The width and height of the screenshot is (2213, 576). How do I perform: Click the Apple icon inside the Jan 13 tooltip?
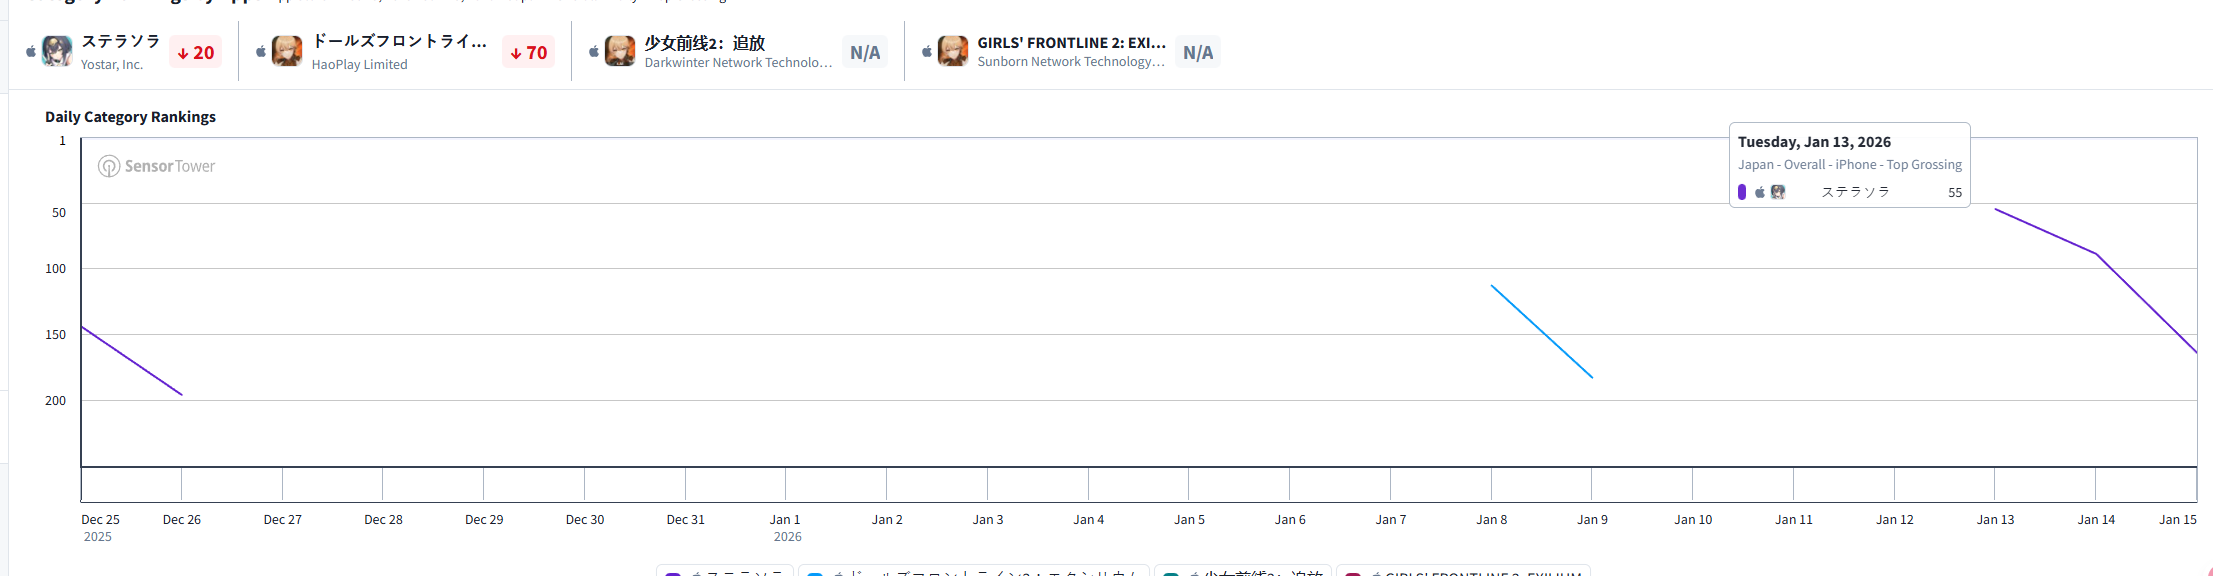(1760, 192)
